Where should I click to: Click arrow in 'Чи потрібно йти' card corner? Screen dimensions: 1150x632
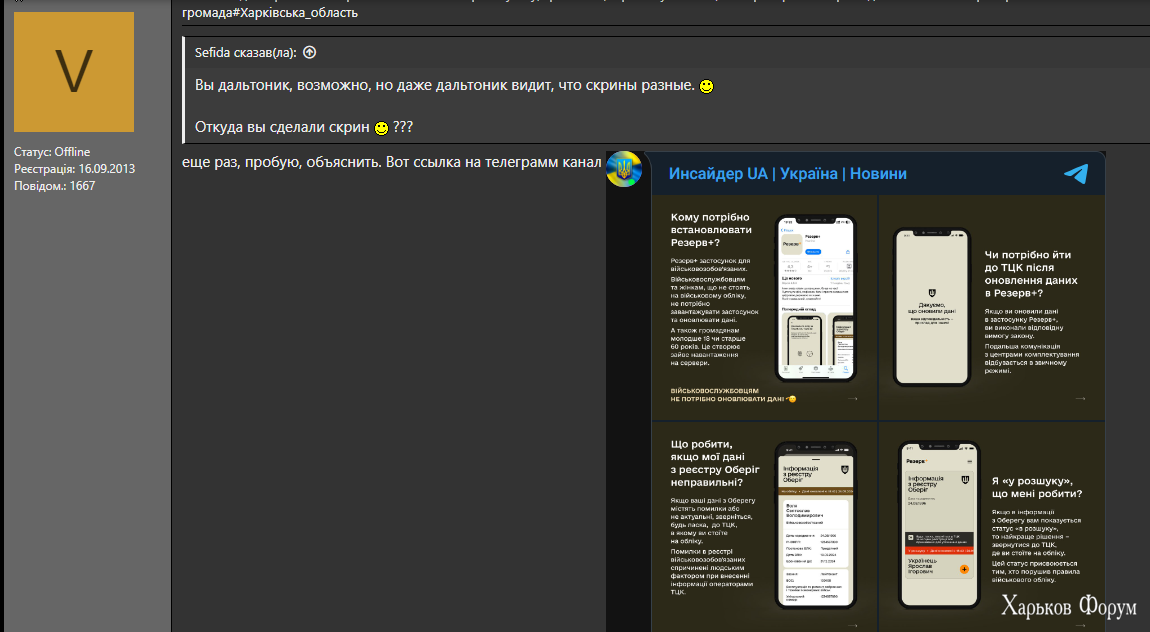point(1080,399)
